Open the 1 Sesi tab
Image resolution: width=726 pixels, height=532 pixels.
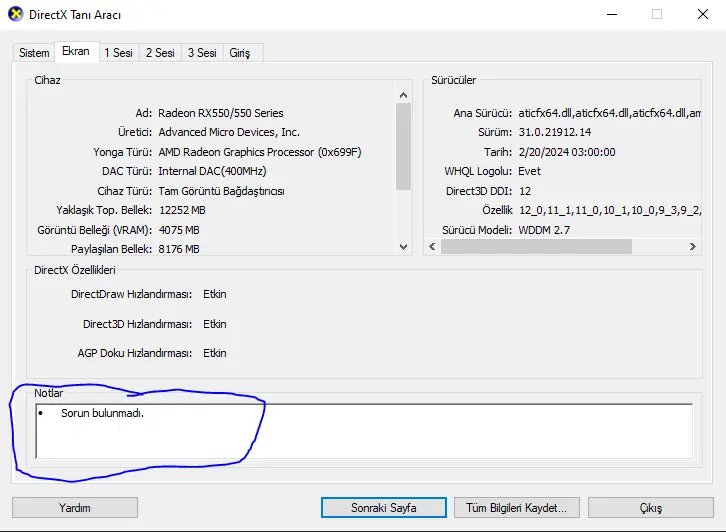(119, 53)
